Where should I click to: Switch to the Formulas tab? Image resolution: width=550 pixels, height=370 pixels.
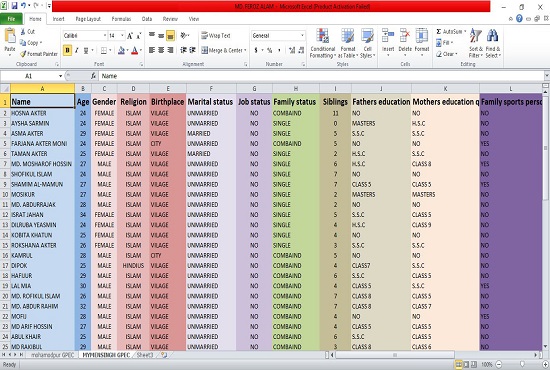[121, 19]
